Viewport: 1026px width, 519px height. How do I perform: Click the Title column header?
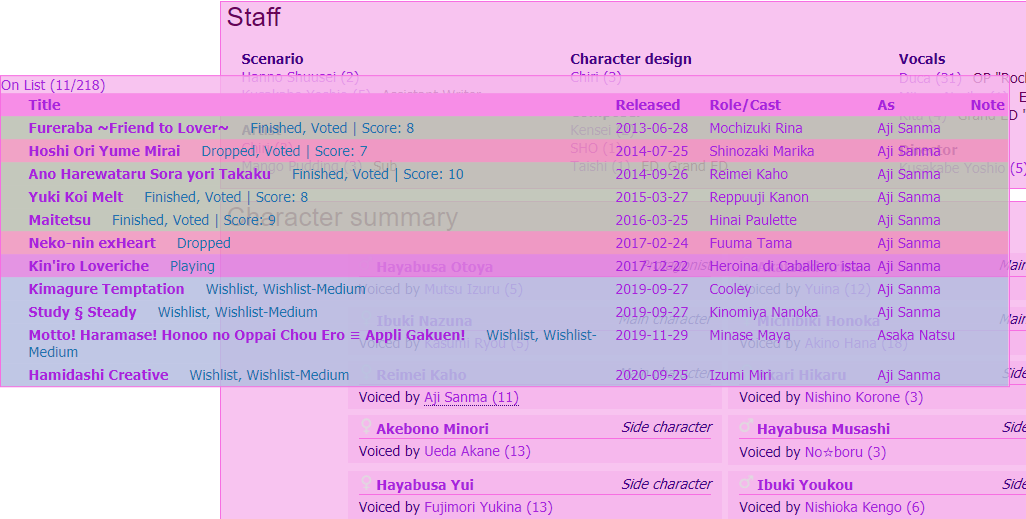(44, 105)
